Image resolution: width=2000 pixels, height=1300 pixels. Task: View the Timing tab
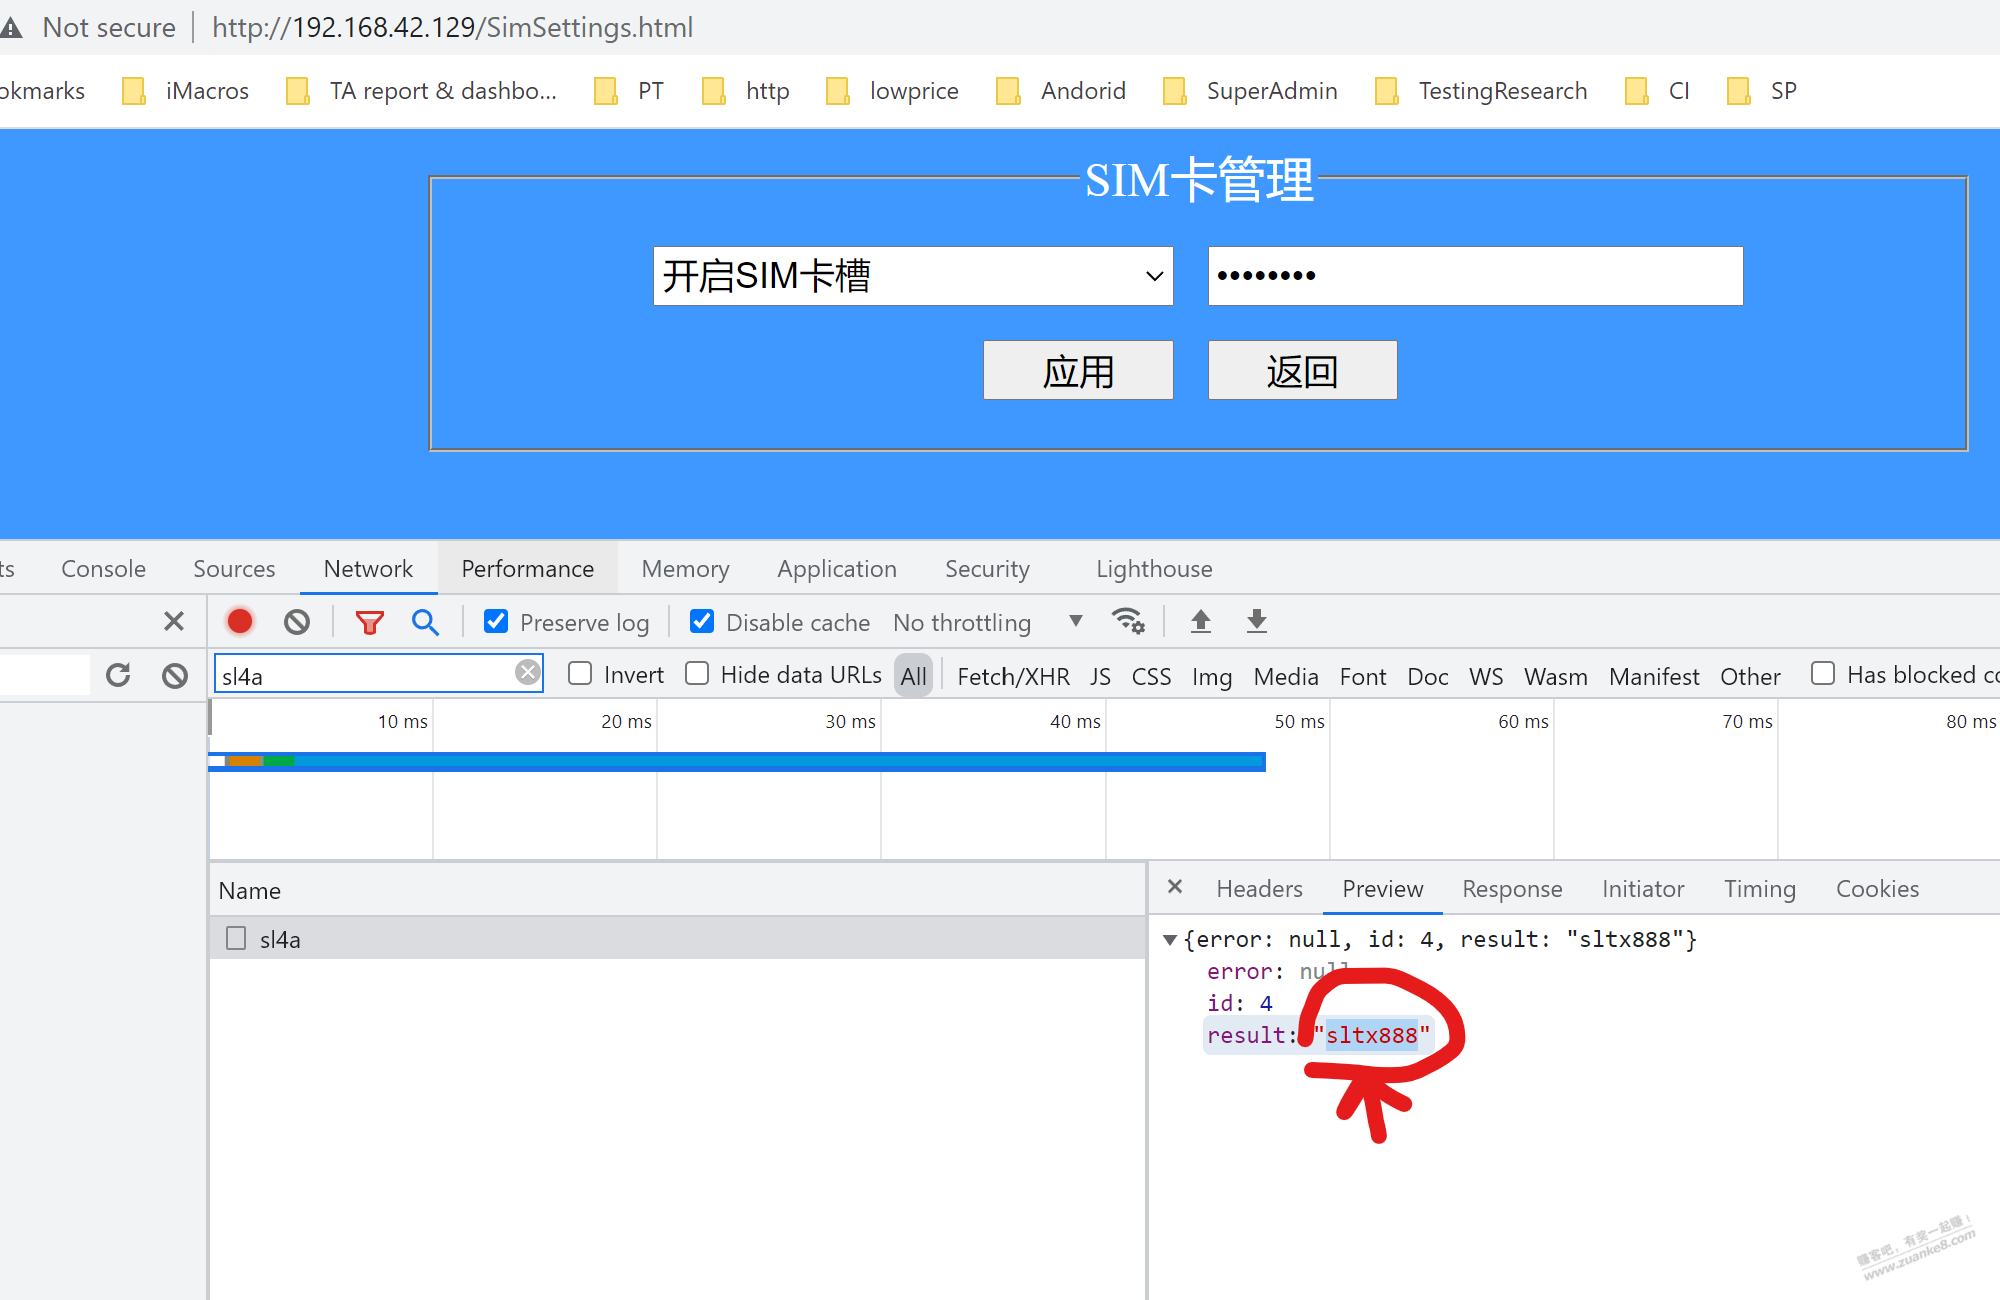1759,888
